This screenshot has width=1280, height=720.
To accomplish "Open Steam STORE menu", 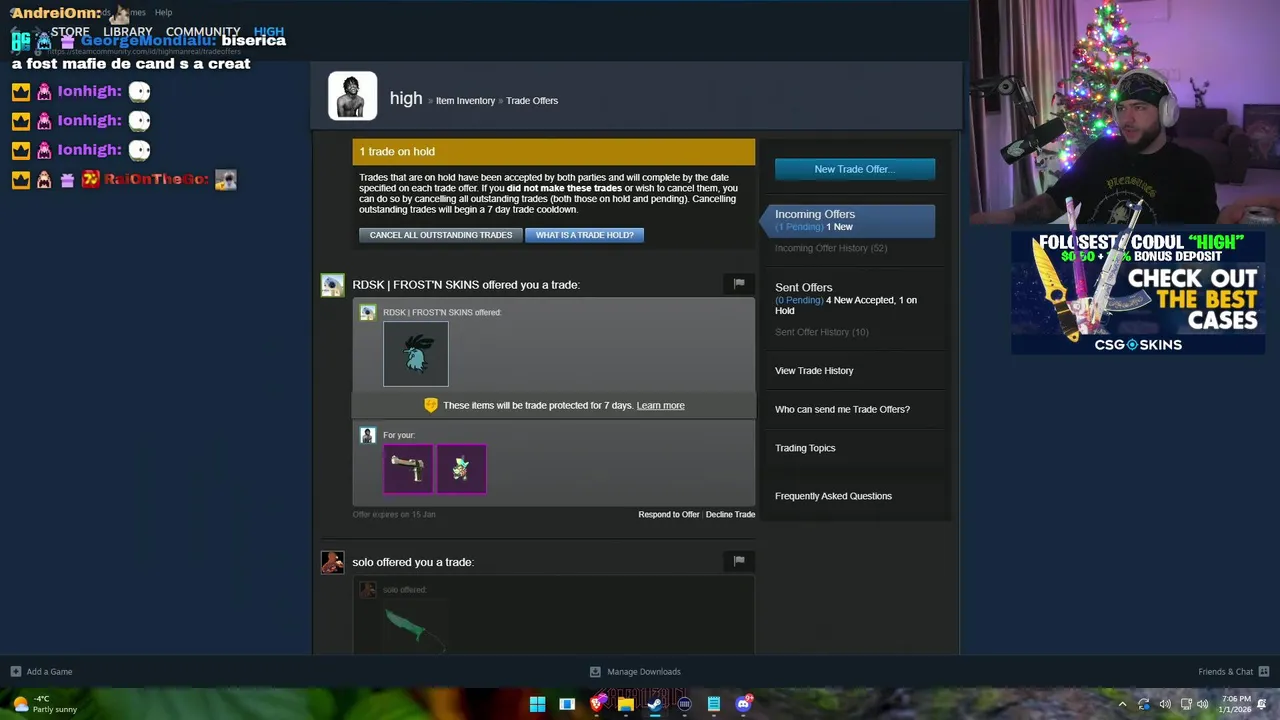I will tap(70, 32).
